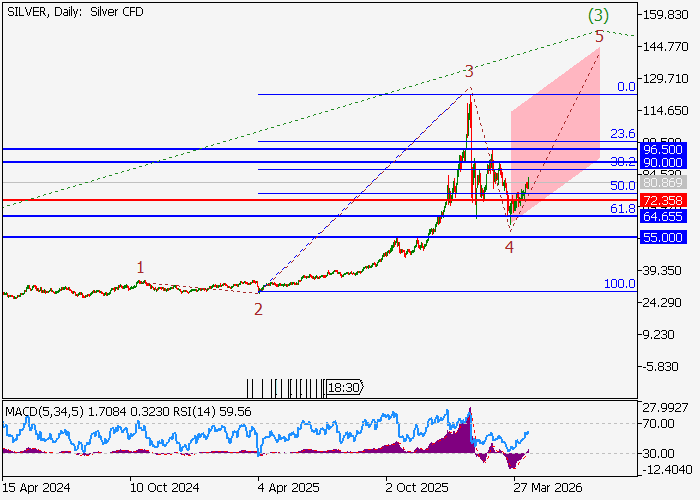Click the 100.0 Fibonacci level label
Image resolution: width=700 pixels, height=500 pixels.
[619, 284]
